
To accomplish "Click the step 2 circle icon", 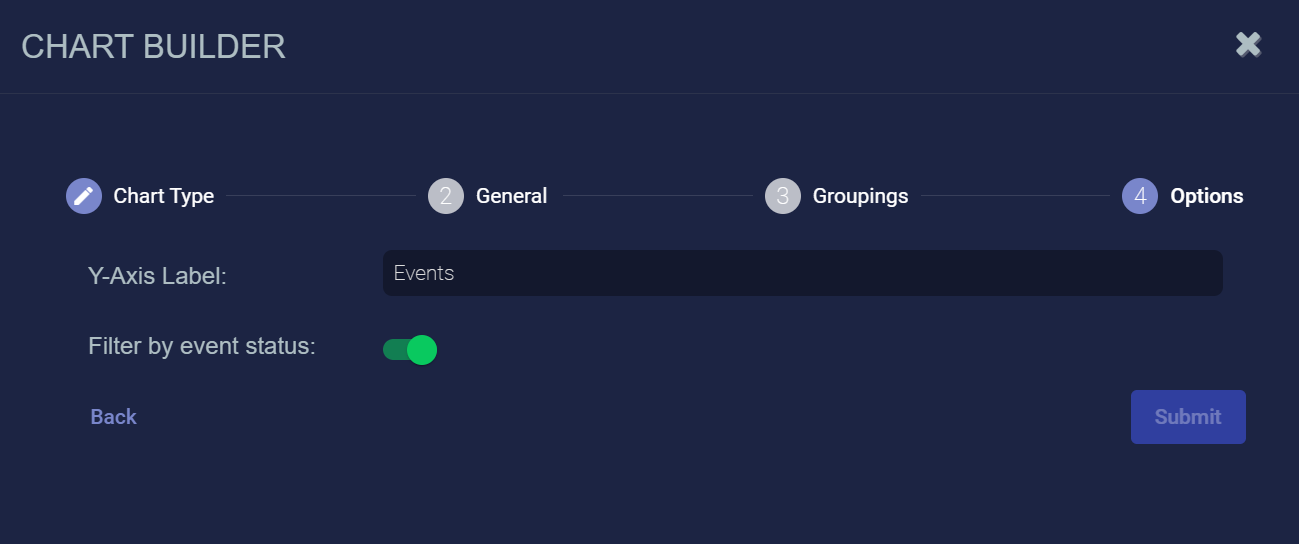I will pyautogui.click(x=446, y=196).
